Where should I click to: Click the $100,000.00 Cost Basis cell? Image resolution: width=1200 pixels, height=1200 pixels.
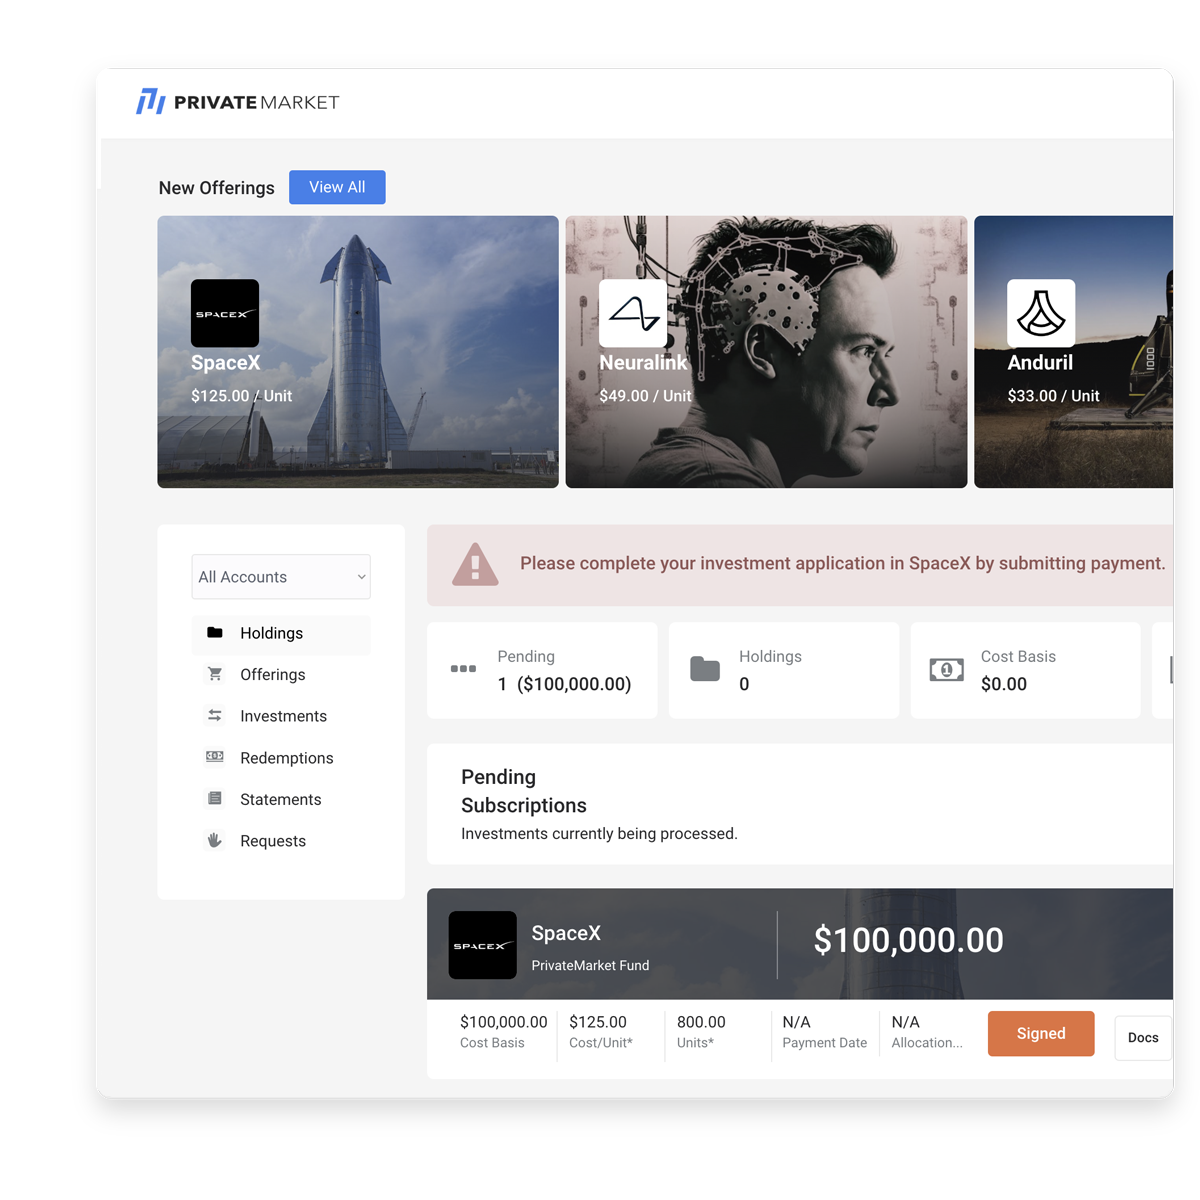503,1031
